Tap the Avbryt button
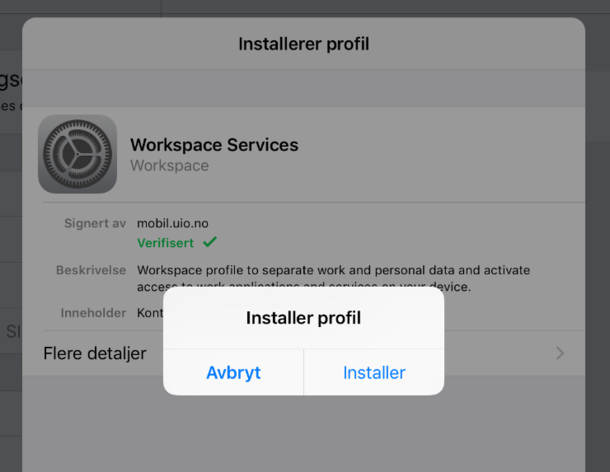This screenshot has height=472, width=610. pyautogui.click(x=233, y=373)
